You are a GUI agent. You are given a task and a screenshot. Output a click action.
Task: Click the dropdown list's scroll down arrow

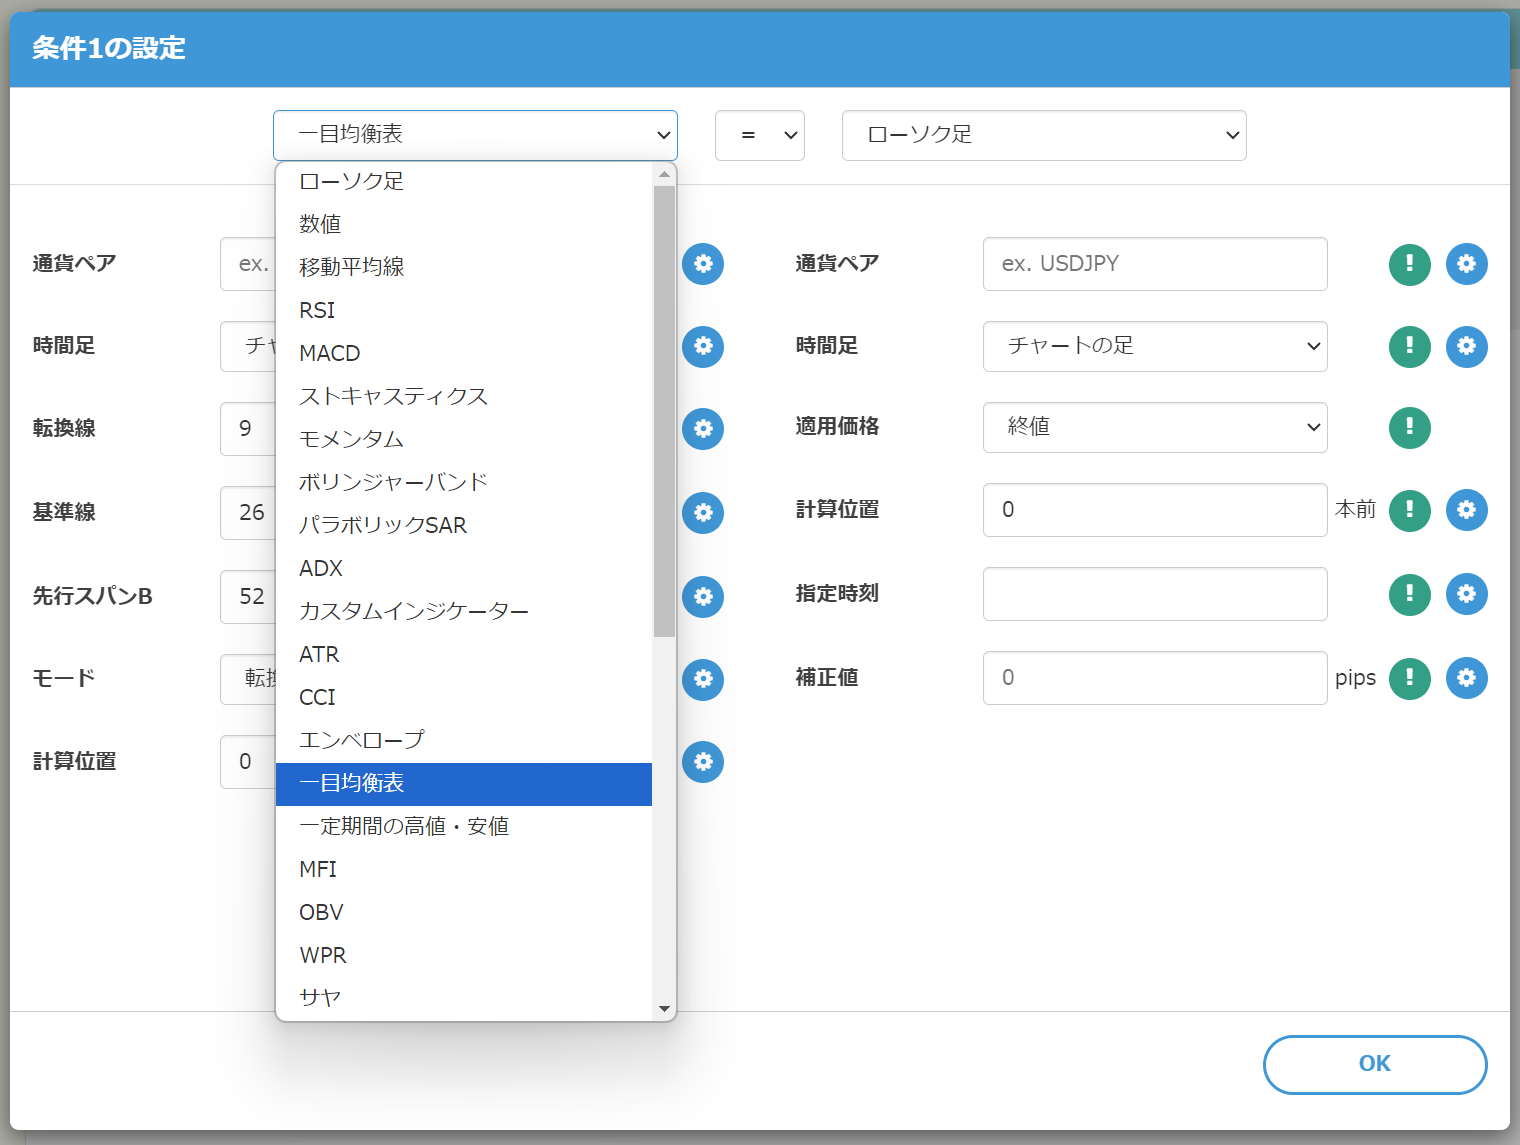click(664, 1009)
